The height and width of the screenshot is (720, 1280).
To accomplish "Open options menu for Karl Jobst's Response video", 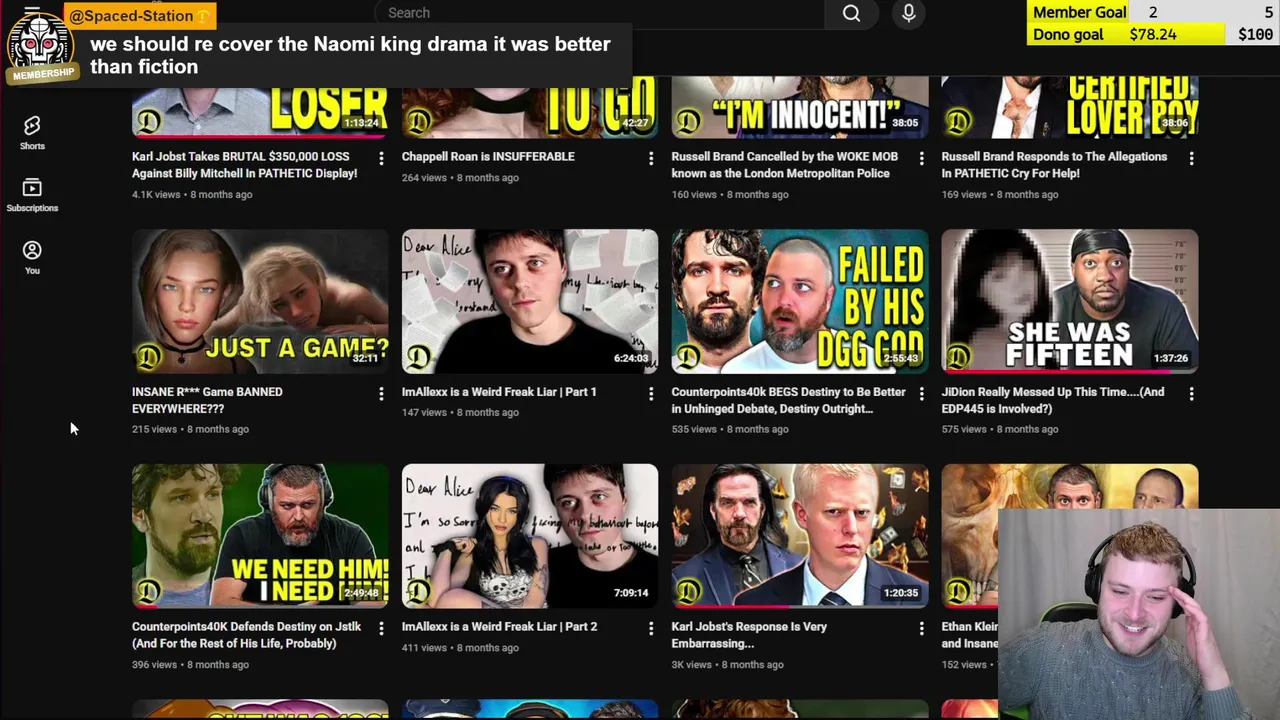I will pyautogui.click(x=921, y=628).
